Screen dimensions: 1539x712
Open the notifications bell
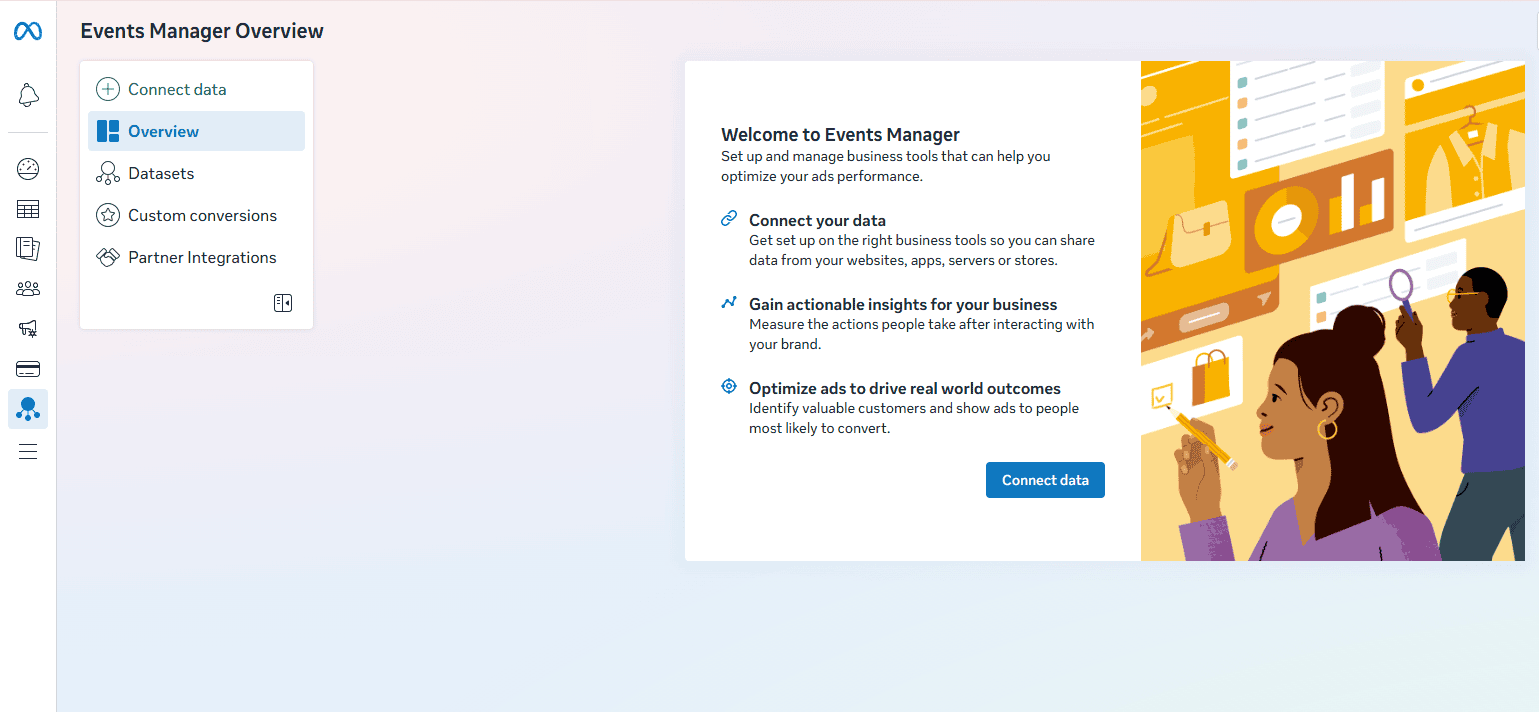[28, 96]
